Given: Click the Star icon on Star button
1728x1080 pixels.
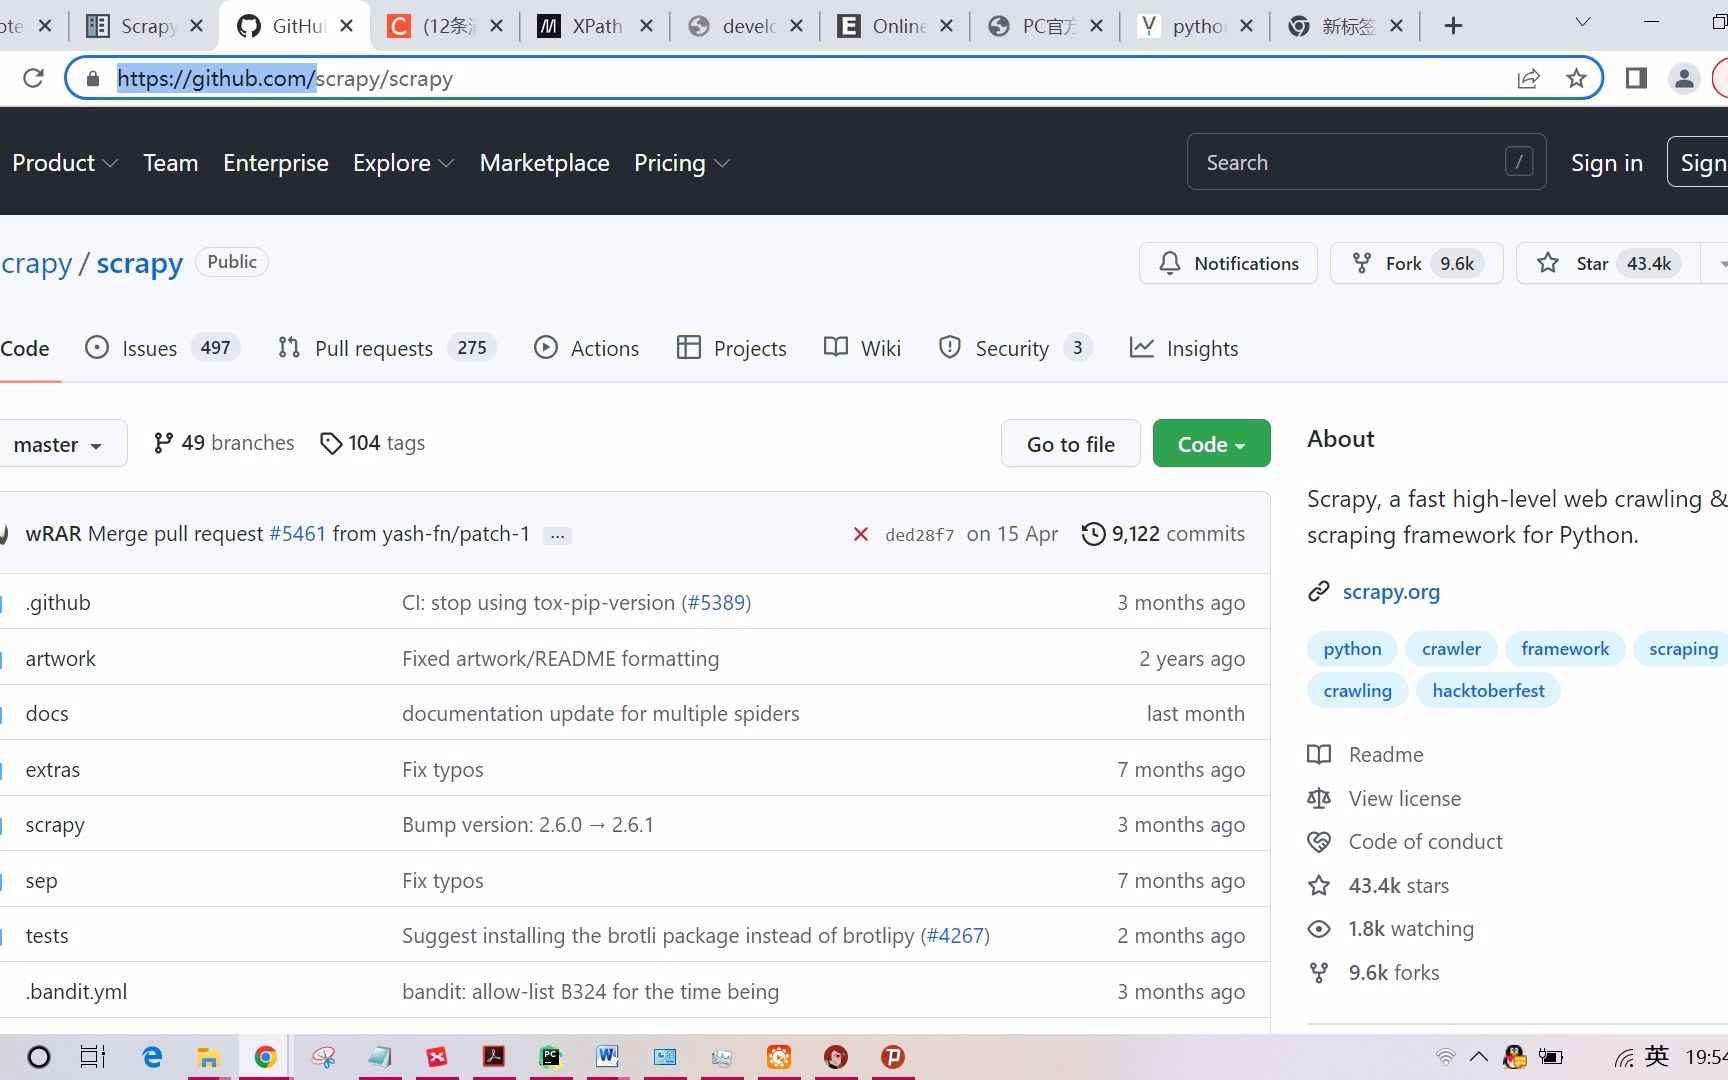Looking at the screenshot, I should (x=1548, y=263).
